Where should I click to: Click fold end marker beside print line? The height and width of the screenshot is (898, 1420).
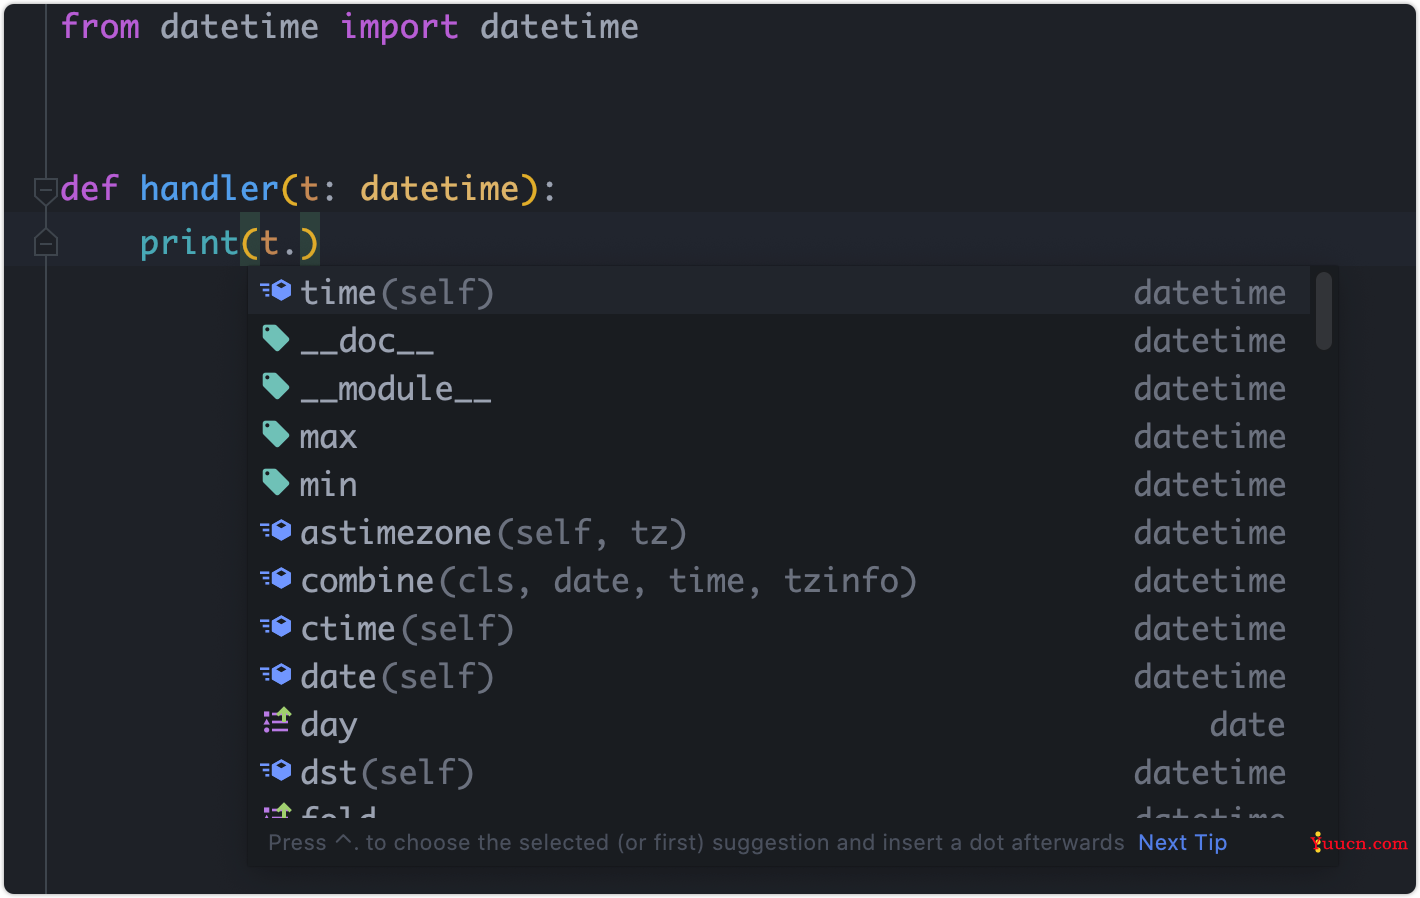[45, 242]
